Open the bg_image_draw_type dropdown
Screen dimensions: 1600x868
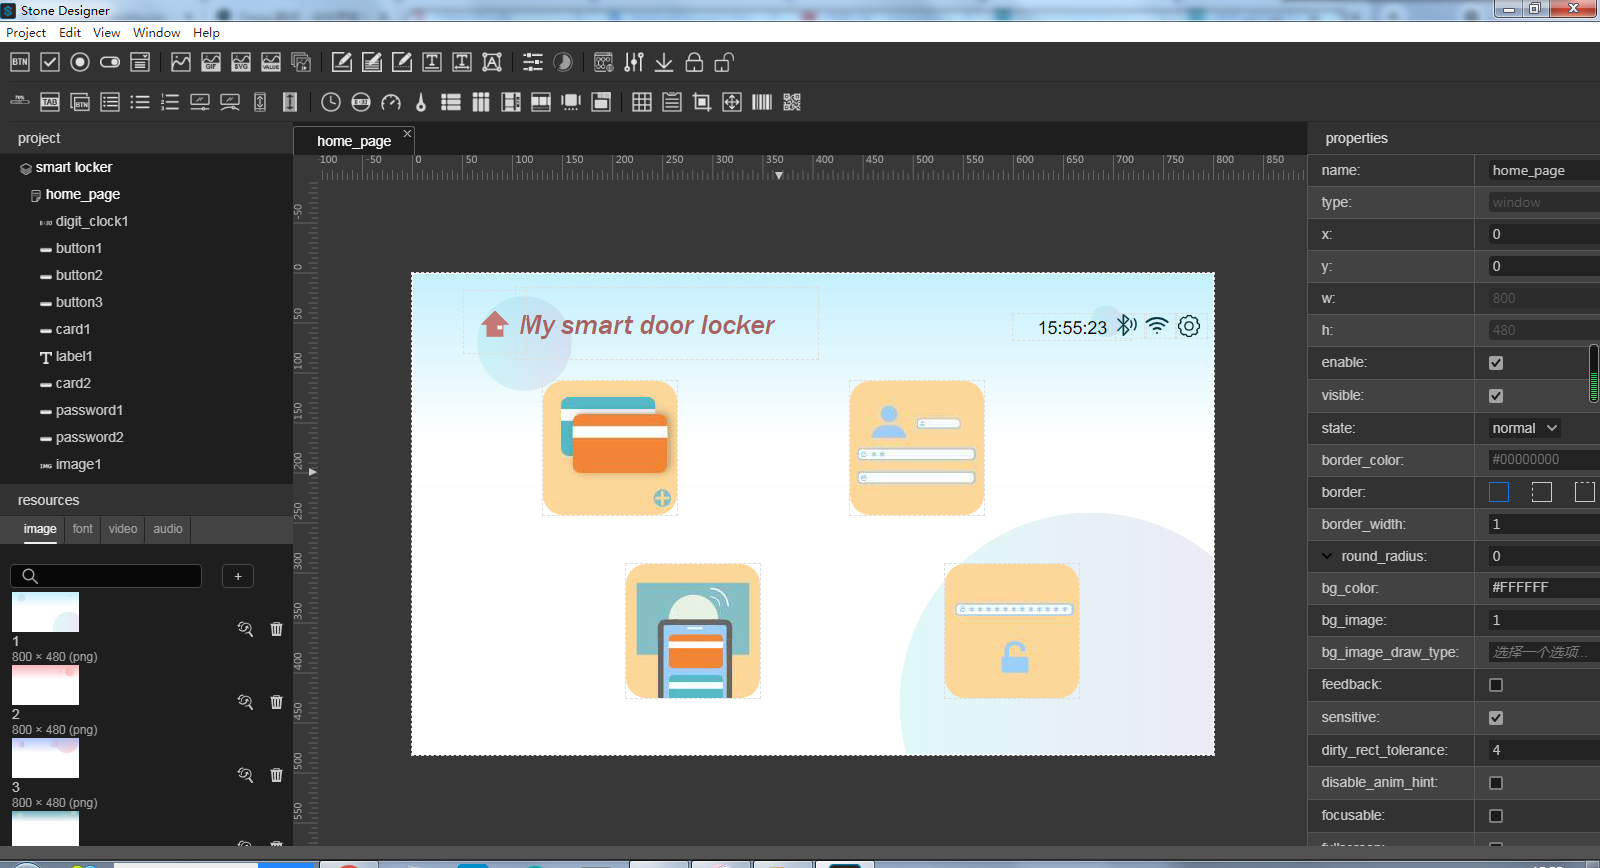1540,652
